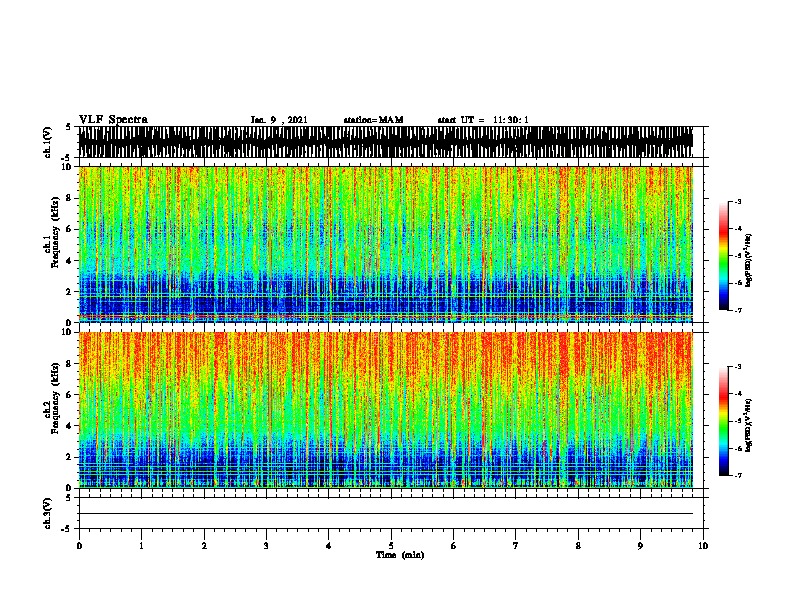792x612 pixels.
Task: Click inside the ch.1 spectrogram panel
Action: 386,244
